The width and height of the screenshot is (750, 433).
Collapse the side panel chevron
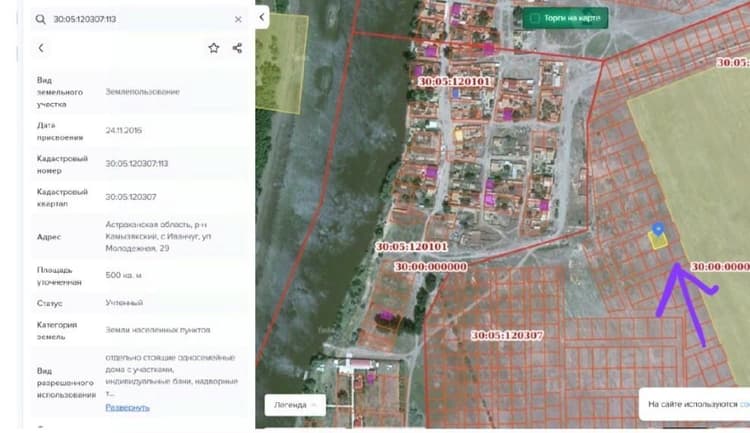pyautogui.click(x=262, y=17)
